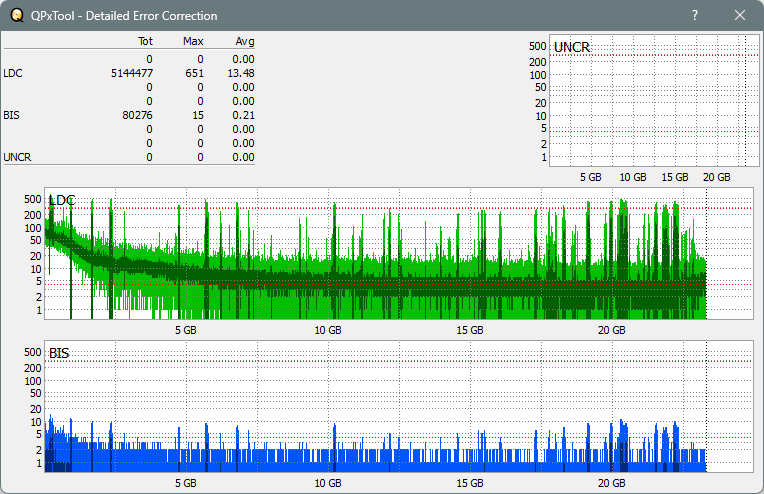Click the LDC row label in table
Viewport: 764px width, 494px height.
coord(13,73)
